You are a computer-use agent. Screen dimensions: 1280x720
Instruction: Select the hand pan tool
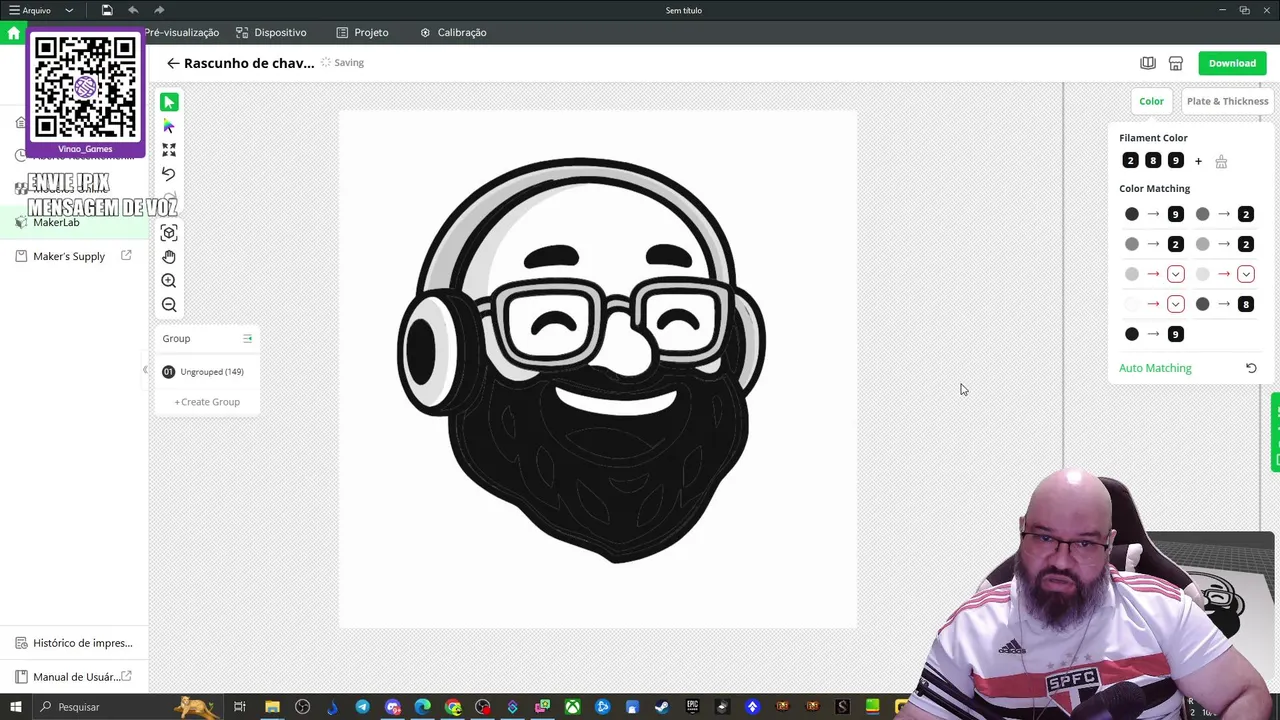[169, 257]
